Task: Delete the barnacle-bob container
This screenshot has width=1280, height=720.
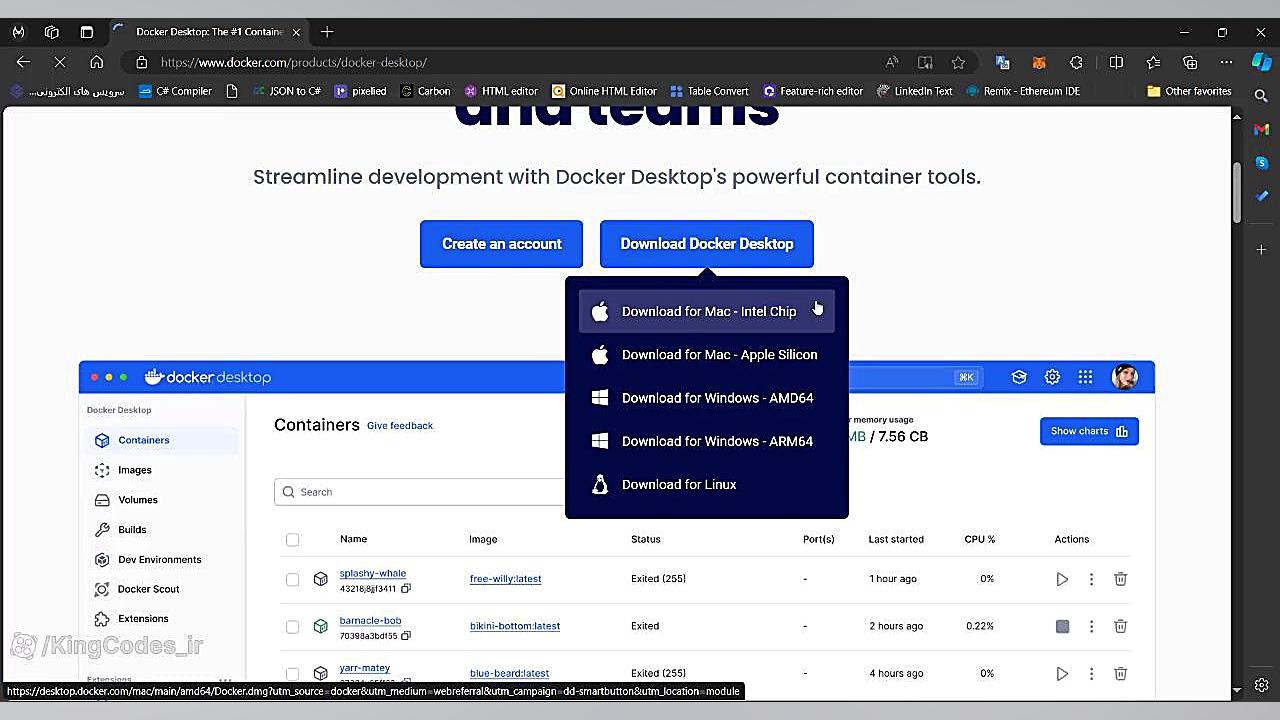Action: pos(1120,626)
